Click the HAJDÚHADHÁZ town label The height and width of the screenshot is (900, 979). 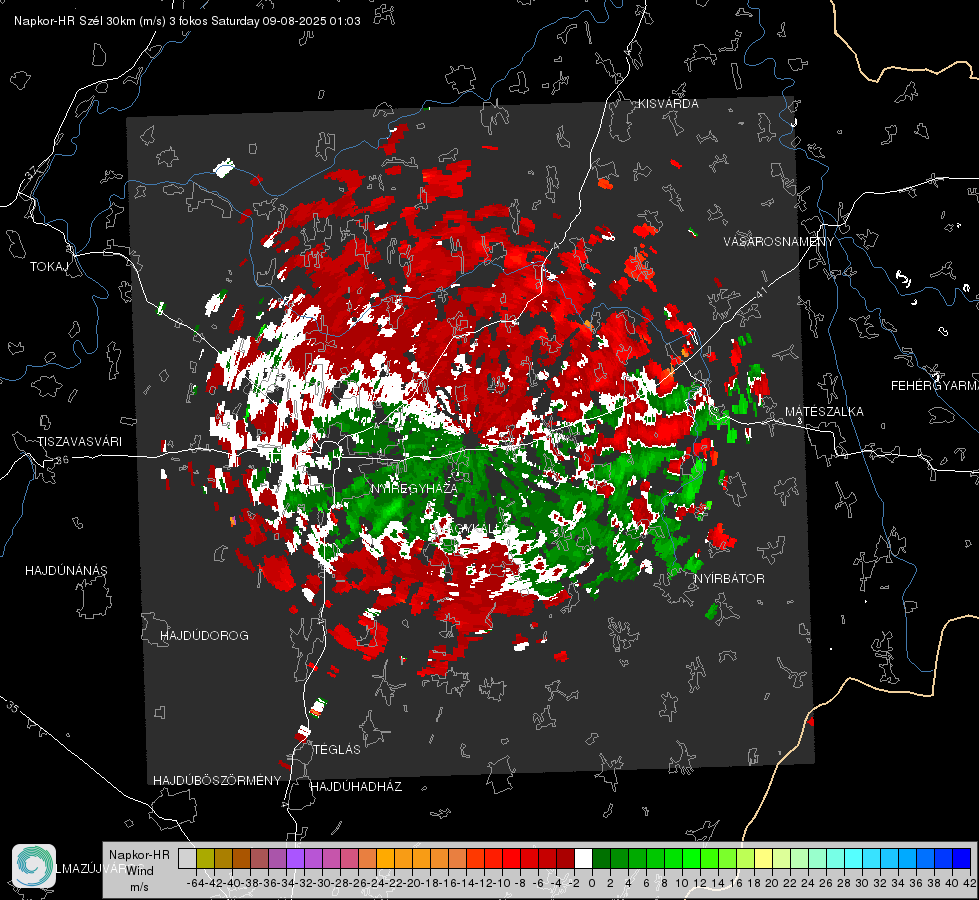tap(356, 787)
